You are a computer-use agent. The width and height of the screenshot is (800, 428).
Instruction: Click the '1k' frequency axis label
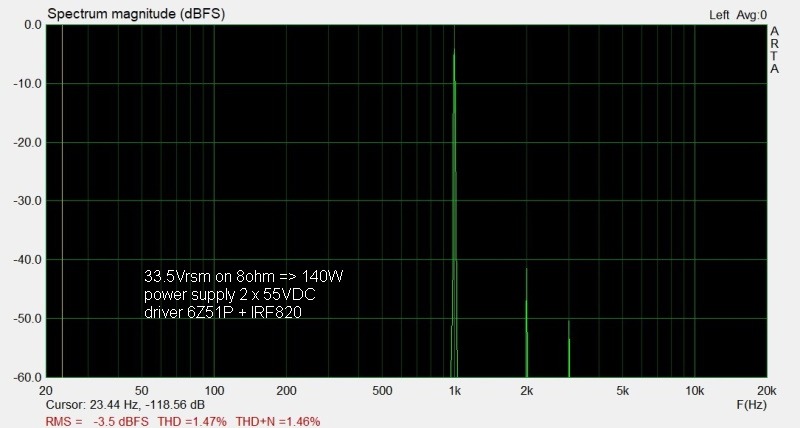455,391
